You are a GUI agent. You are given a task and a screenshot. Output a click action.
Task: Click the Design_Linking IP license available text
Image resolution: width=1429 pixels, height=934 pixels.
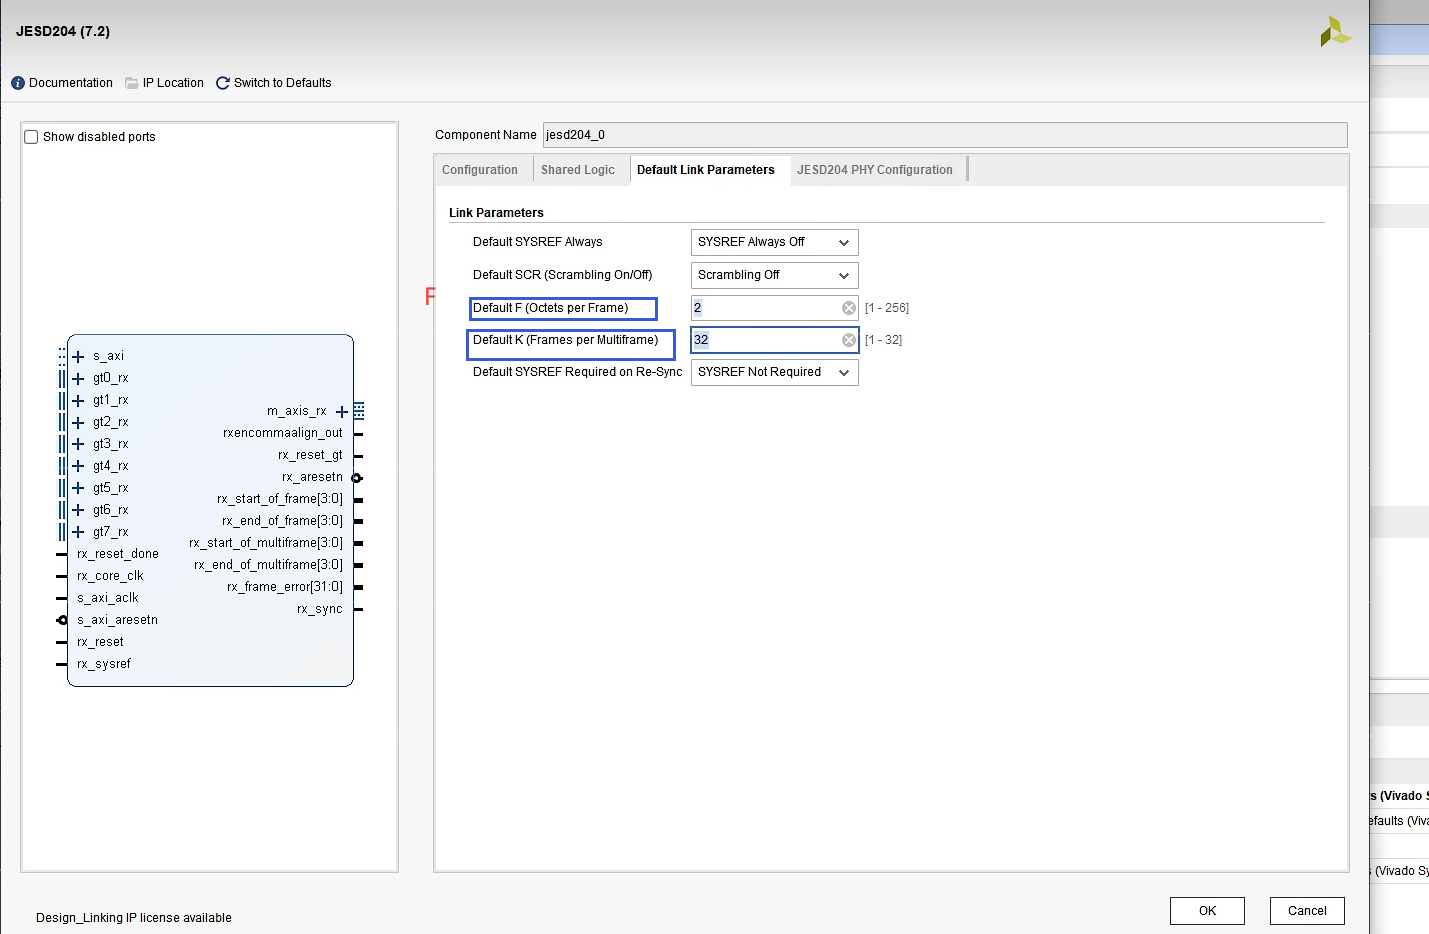click(134, 918)
